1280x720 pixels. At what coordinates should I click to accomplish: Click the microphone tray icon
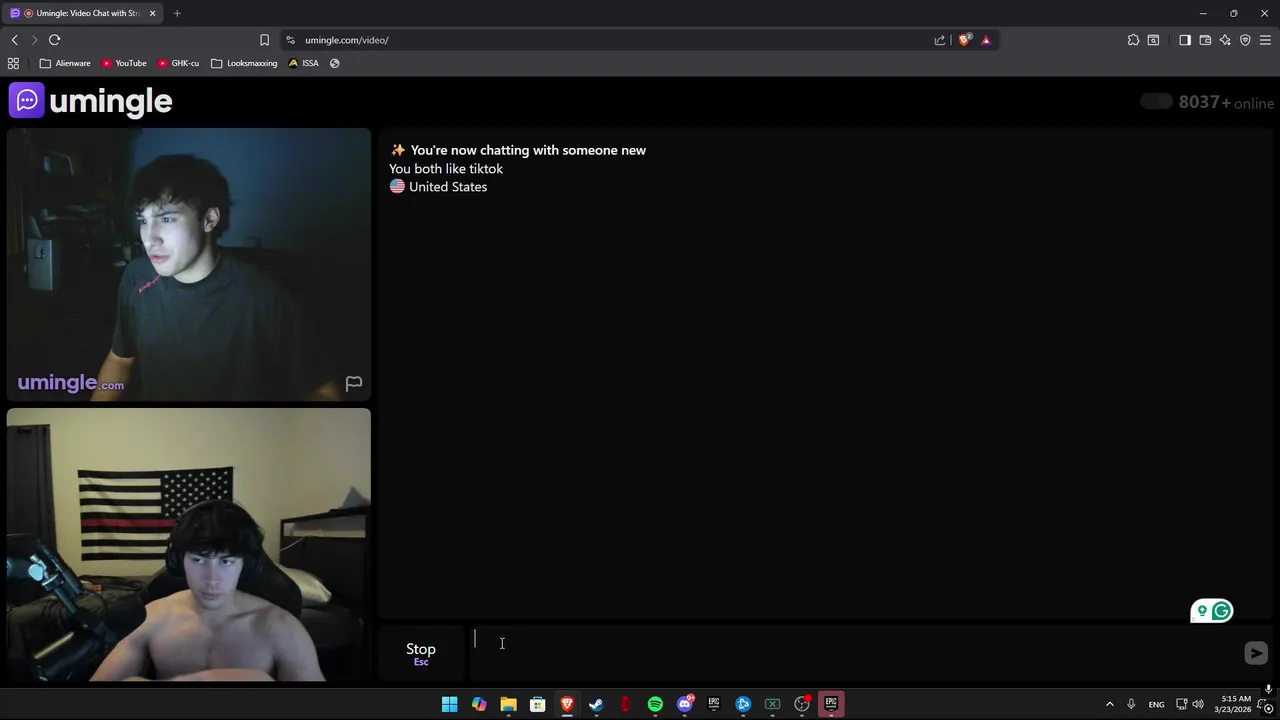pos(1131,704)
